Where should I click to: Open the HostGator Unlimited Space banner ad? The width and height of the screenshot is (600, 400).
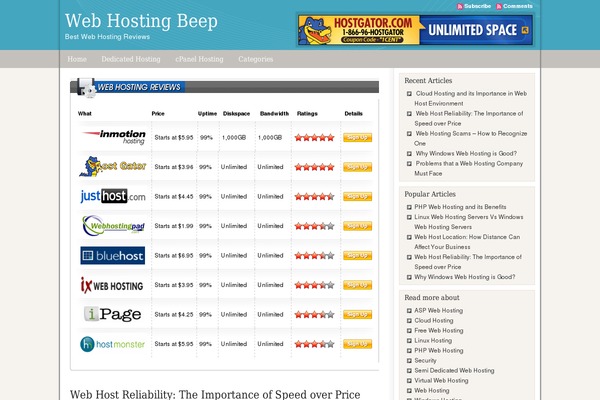(415, 30)
